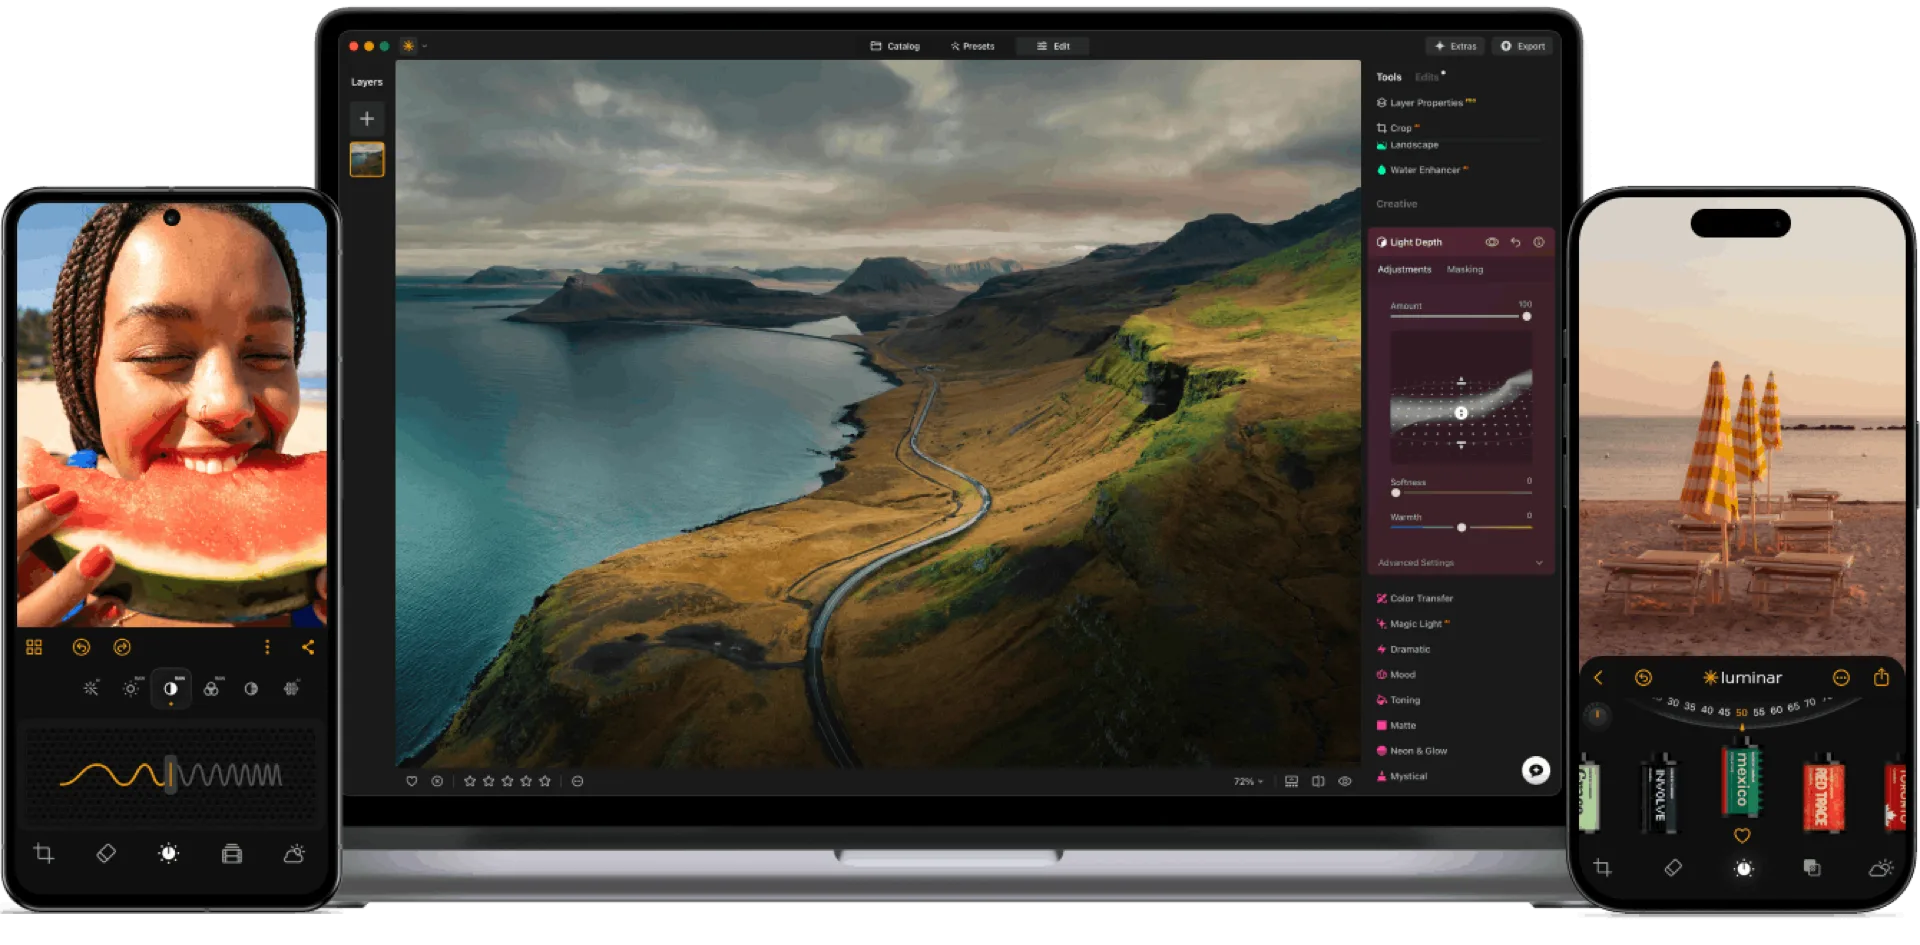This screenshot has width=1920, height=945.
Task: Reject photo with the X circle icon
Action: [437, 781]
